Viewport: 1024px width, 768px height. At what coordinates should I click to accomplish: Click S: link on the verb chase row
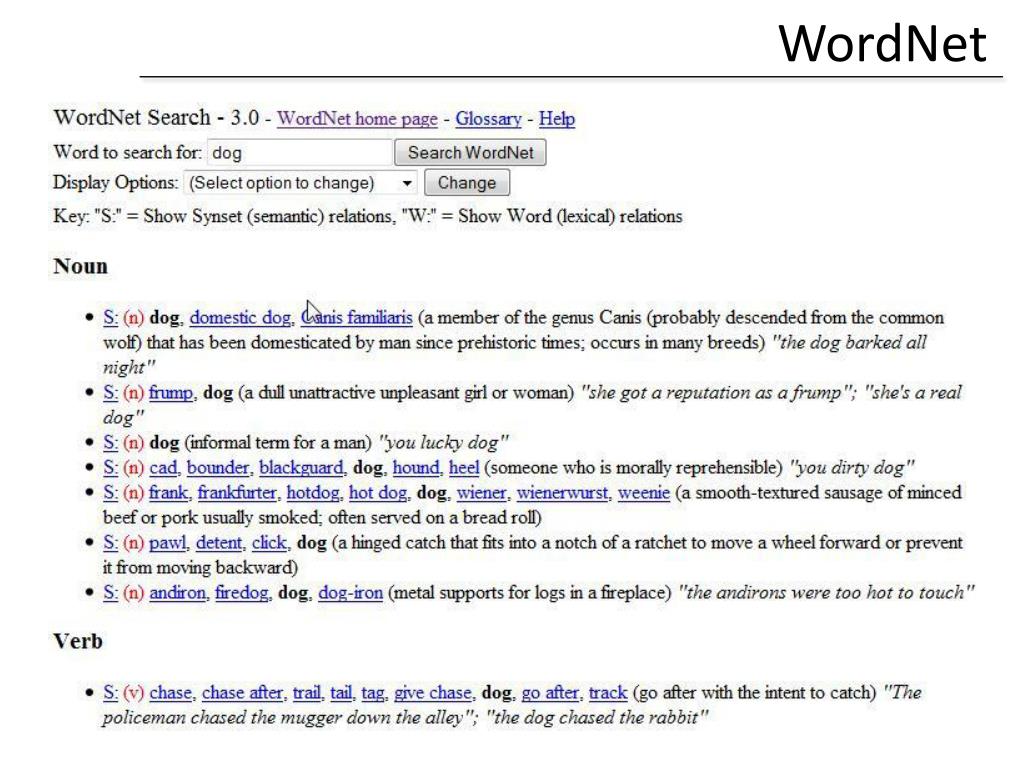pos(110,693)
